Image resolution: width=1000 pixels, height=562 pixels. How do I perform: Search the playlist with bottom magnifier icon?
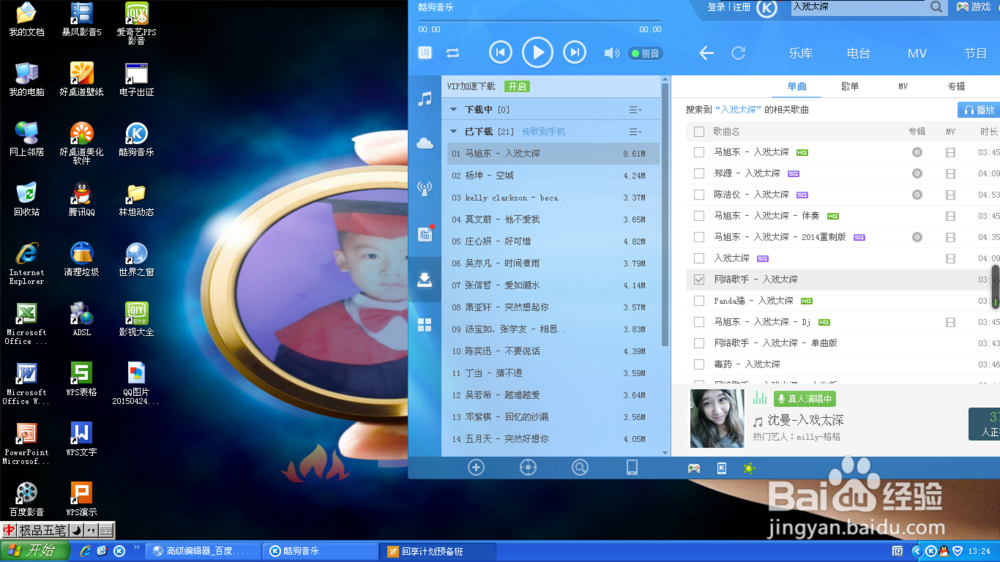[x=580, y=468]
